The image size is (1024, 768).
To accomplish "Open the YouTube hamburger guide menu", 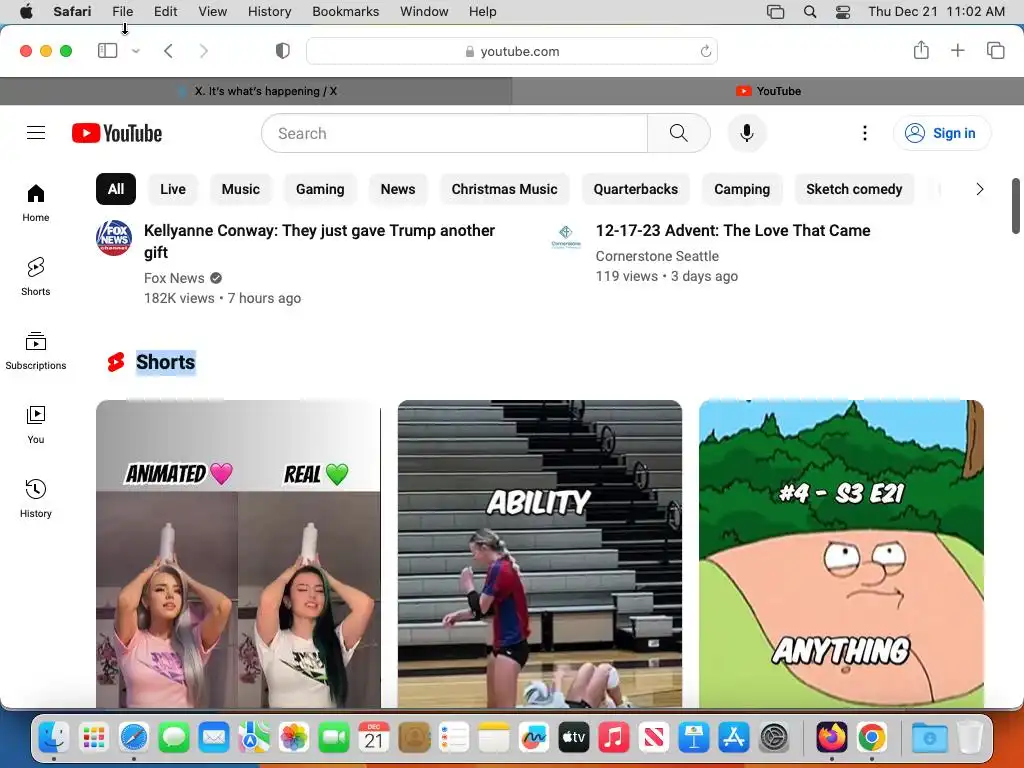I will point(36,133).
